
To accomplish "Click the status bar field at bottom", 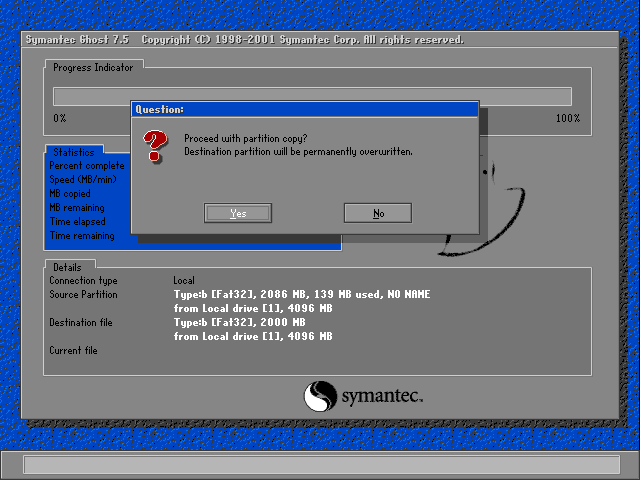I will (322, 464).
